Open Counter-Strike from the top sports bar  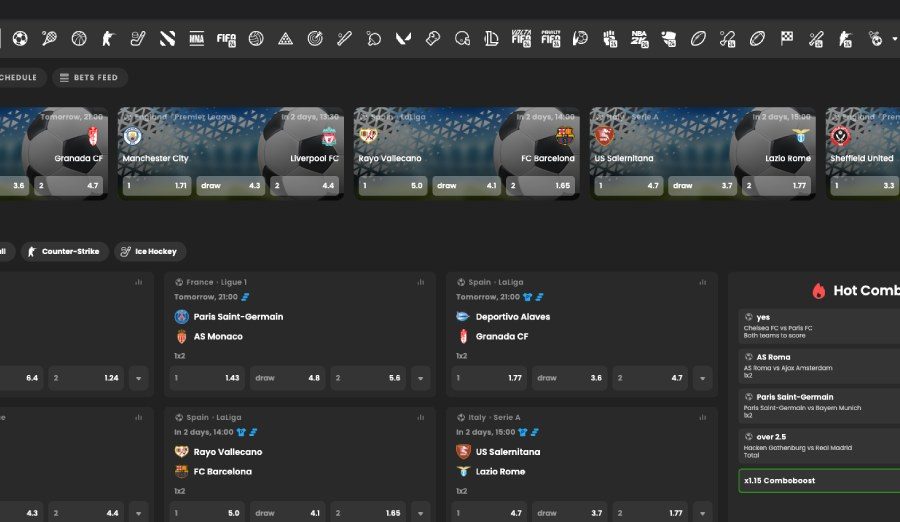[x=108, y=38]
